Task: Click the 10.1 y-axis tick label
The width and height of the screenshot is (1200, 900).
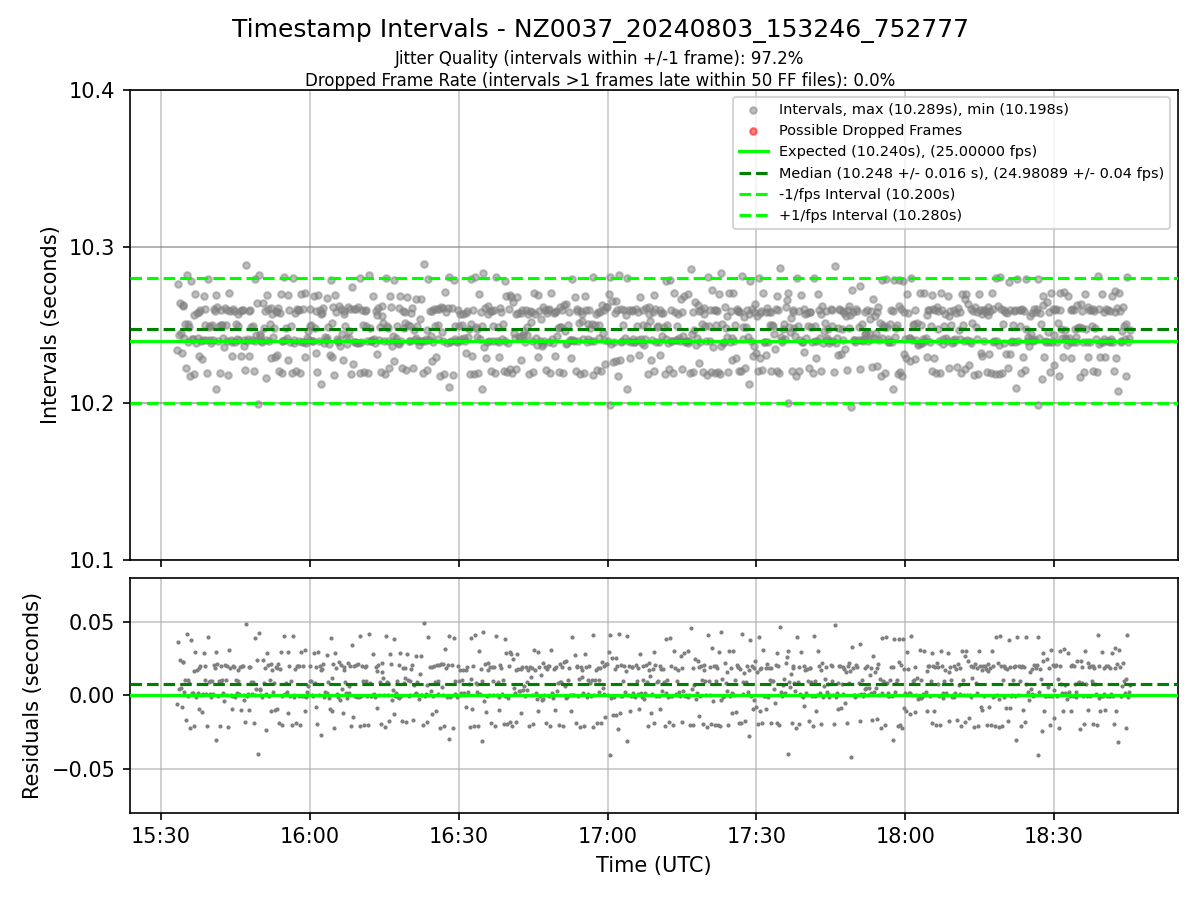Action: click(94, 560)
